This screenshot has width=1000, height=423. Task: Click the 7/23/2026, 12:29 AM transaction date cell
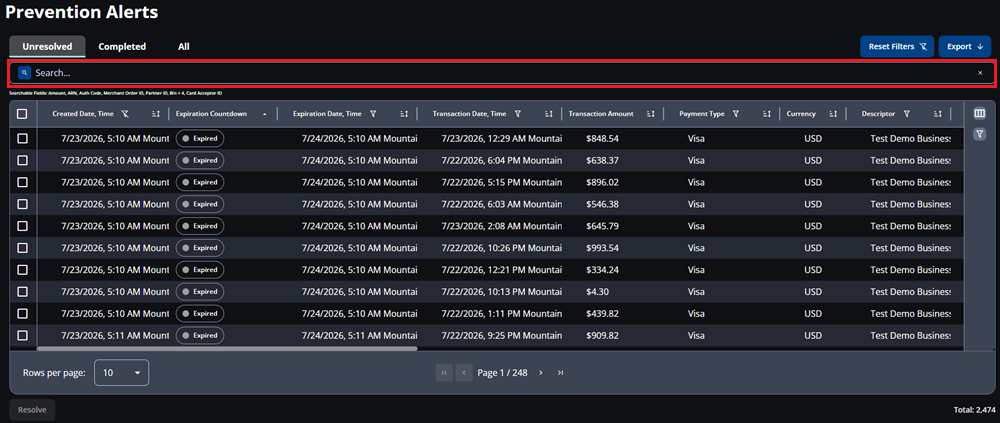pyautogui.click(x=501, y=138)
